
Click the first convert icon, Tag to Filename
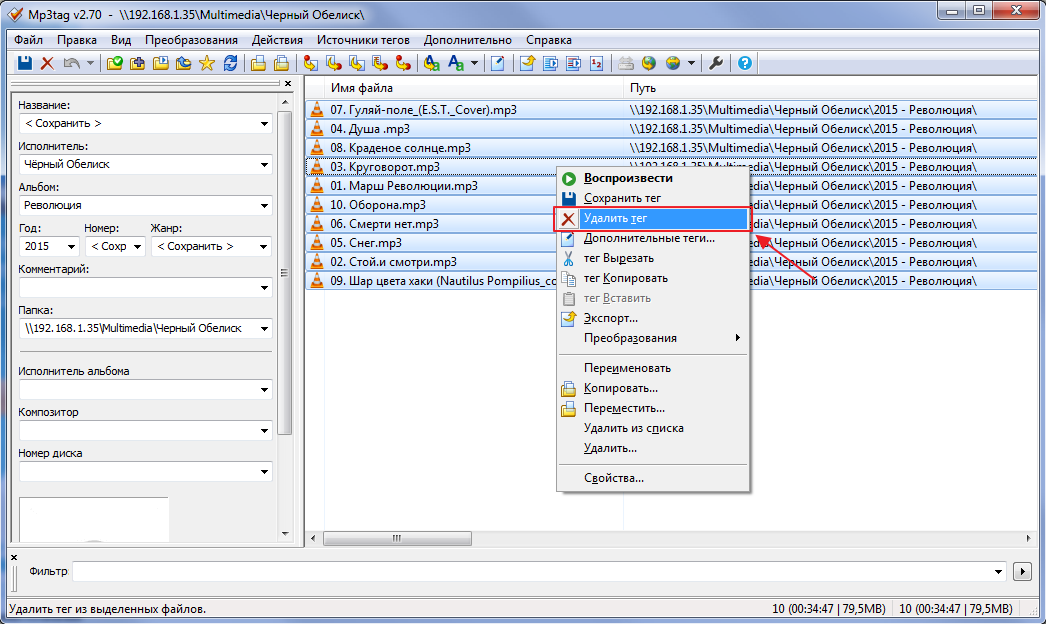311,63
